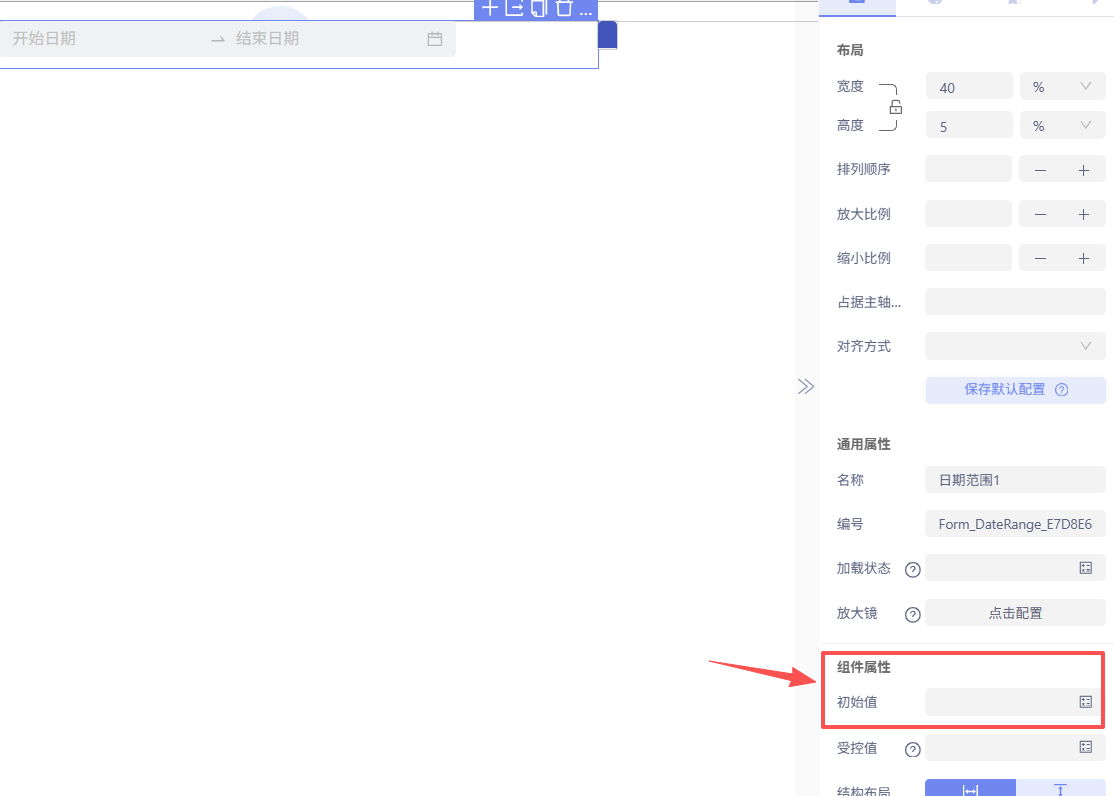Click the move-out icon in the floating toolbar
The height and width of the screenshot is (796, 1114).
coord(512,9)
